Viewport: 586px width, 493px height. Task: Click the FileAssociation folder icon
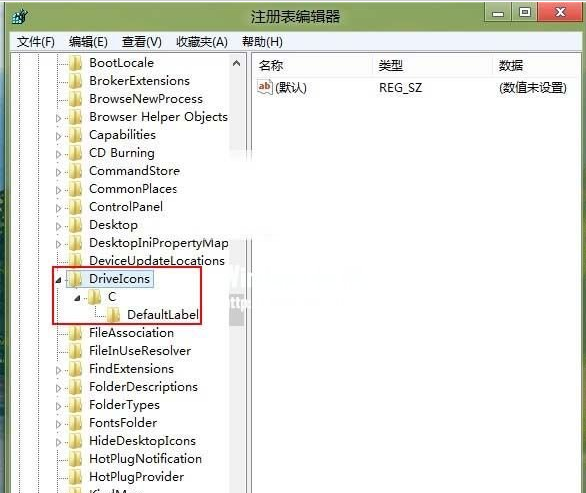click(75, 333)
